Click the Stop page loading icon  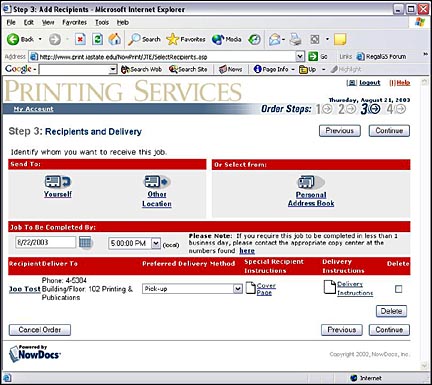tap(80, 39)
